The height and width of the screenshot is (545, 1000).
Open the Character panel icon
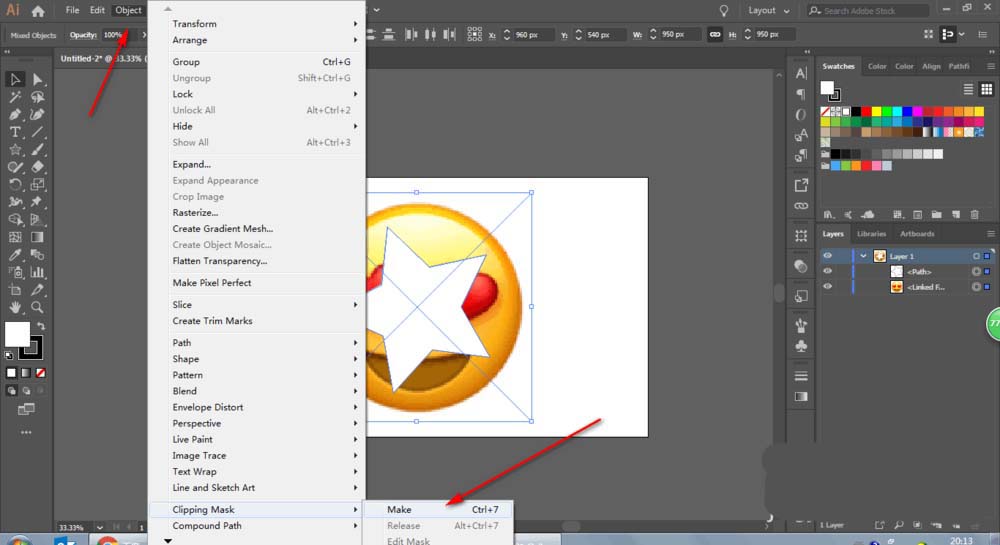[801, 74]
